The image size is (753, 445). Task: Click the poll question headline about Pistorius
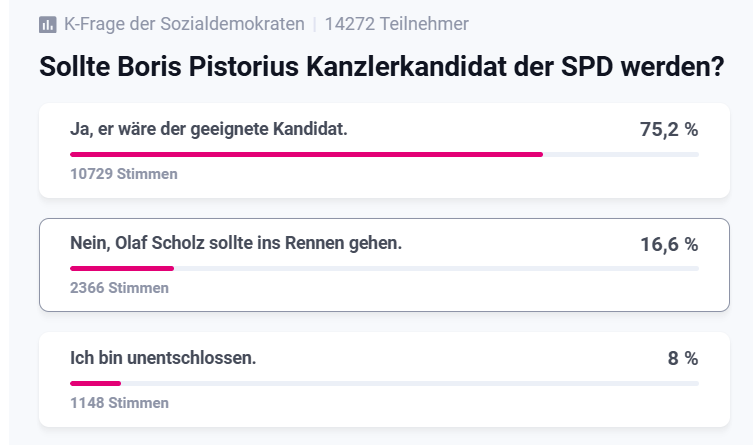click(381, 67)
